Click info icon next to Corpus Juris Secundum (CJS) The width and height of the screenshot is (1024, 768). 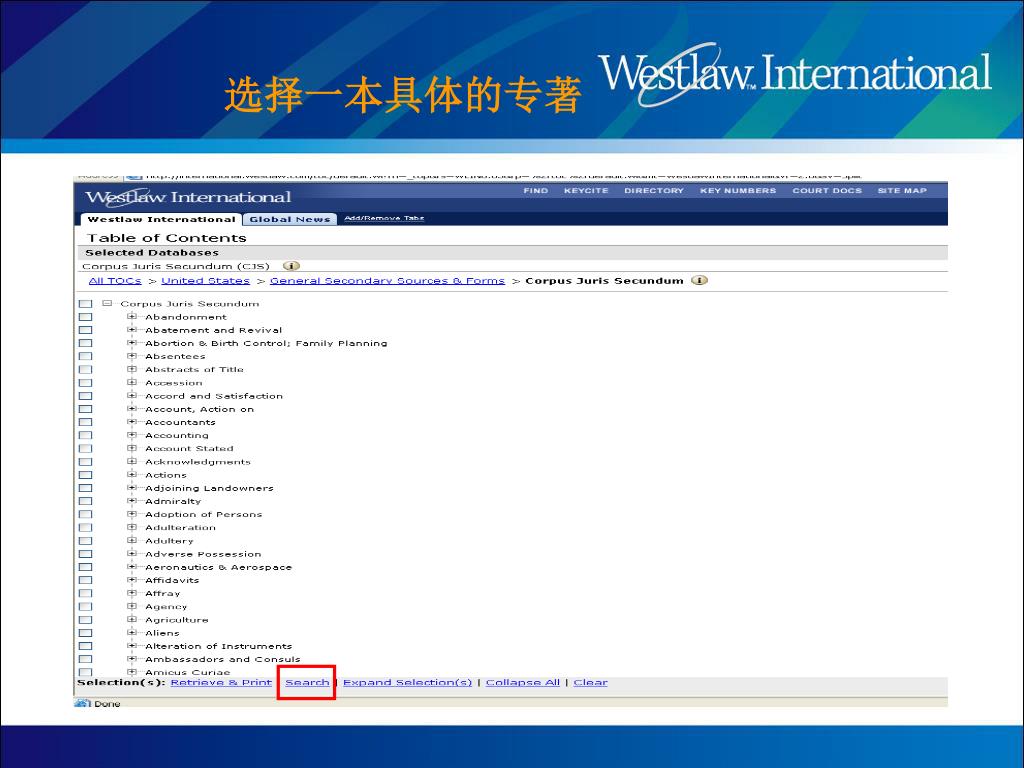pyautogui.click(x=291, y=266)
